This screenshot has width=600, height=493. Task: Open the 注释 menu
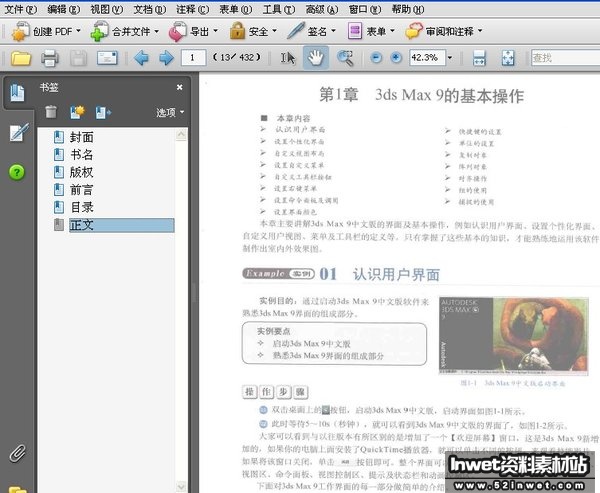[x=192, y=9]
